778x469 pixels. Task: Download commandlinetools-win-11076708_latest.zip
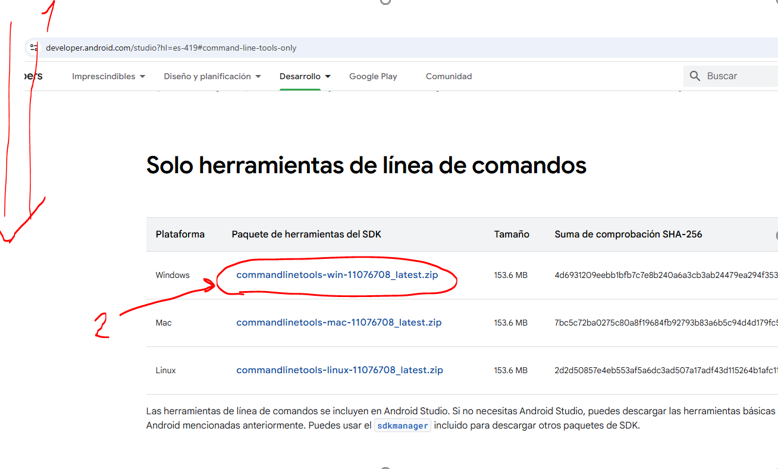[x=337, y=275]
